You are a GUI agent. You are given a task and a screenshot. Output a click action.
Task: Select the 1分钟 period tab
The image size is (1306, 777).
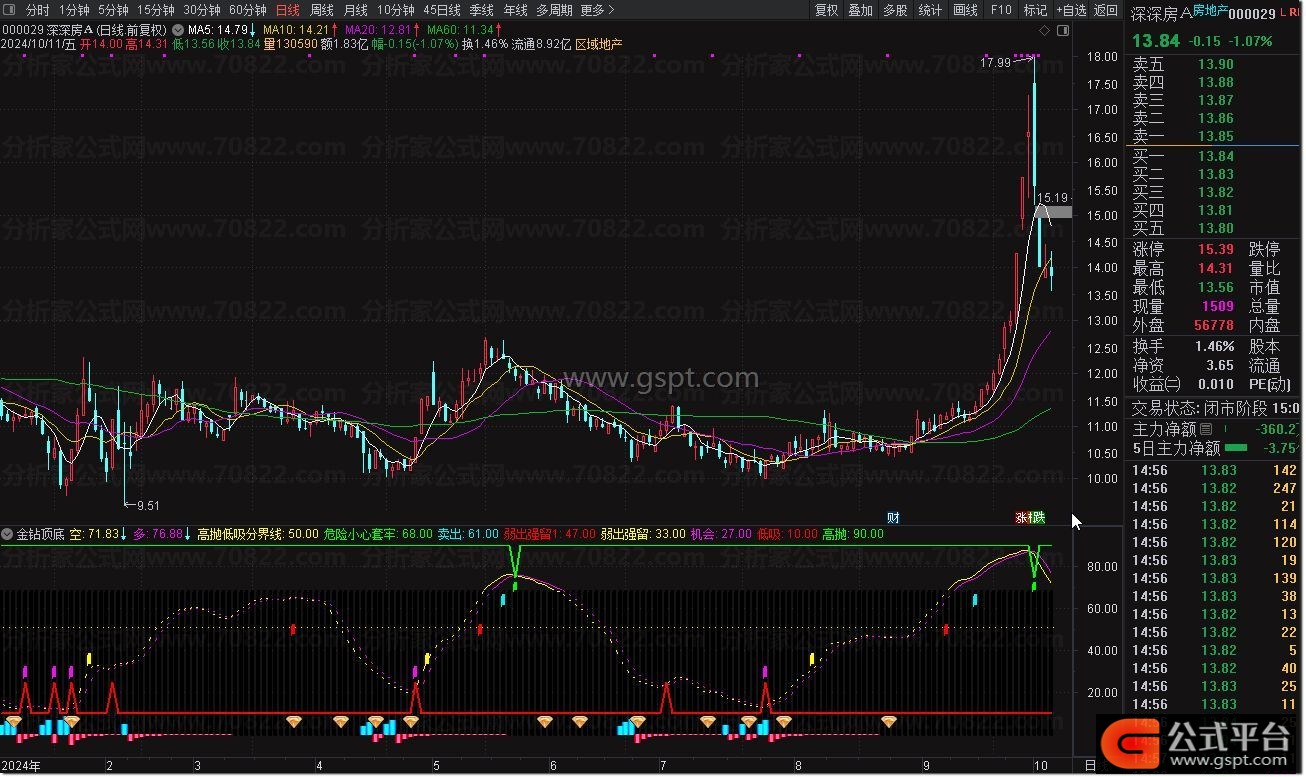tap(75, 10)
